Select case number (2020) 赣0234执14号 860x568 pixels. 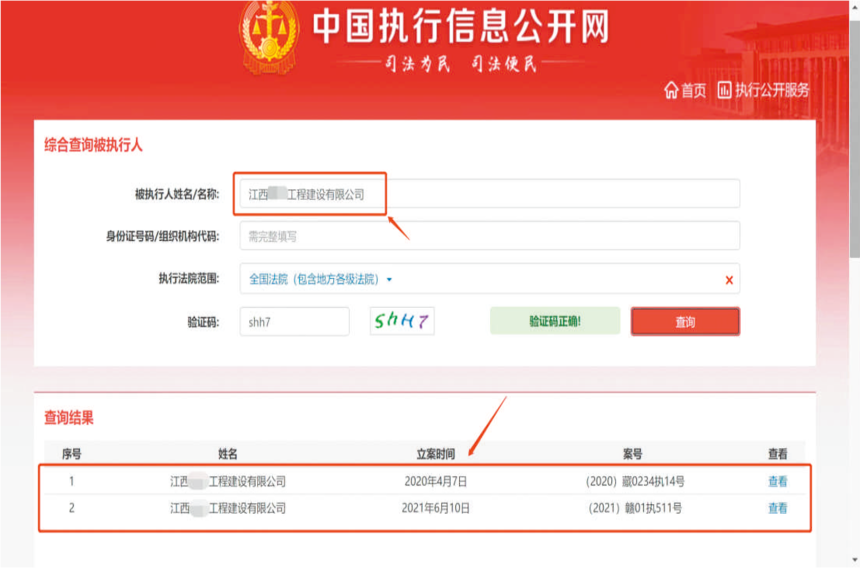tap(635, 481)
